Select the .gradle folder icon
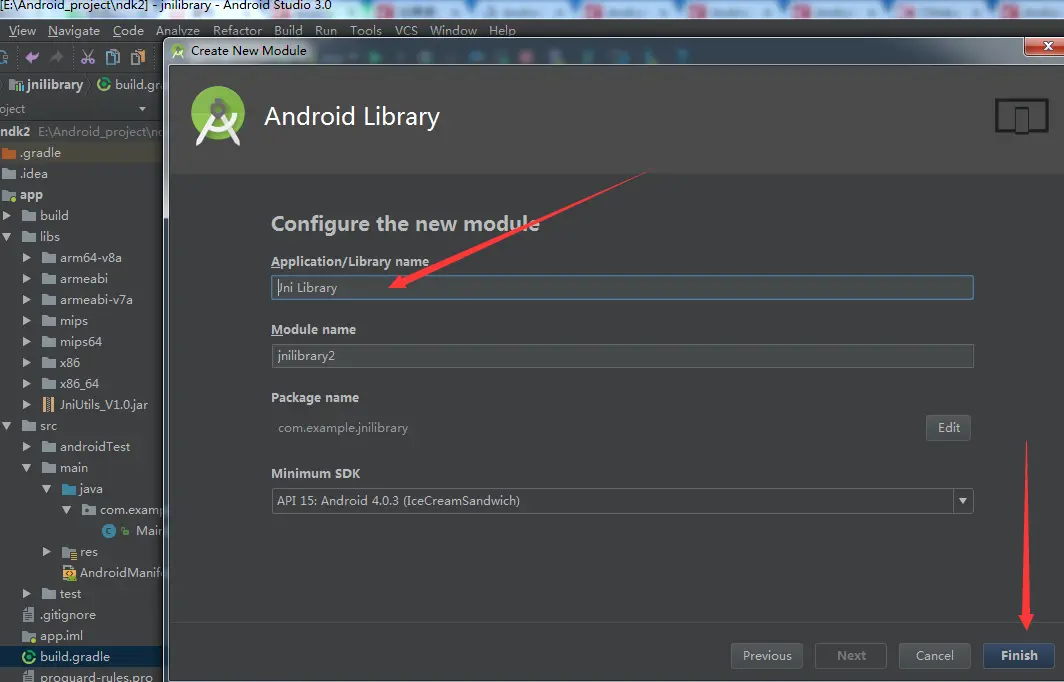Viewport: 1064px width, 682px height. click(x=9, y=153)
